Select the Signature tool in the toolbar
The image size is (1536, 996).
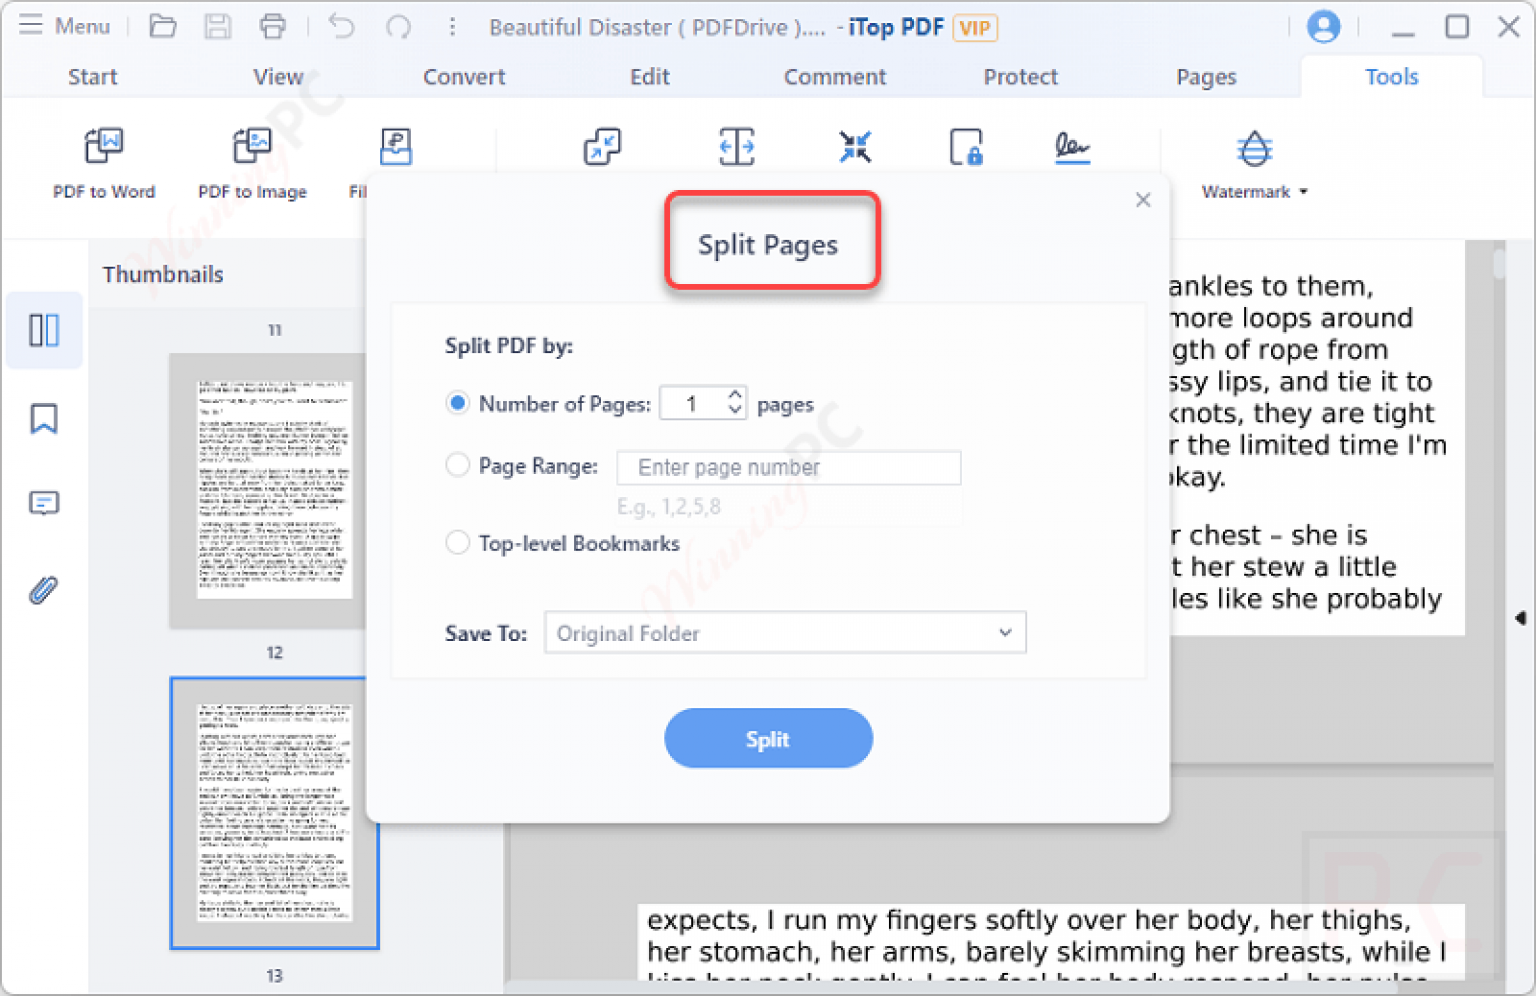(1072, 147)
